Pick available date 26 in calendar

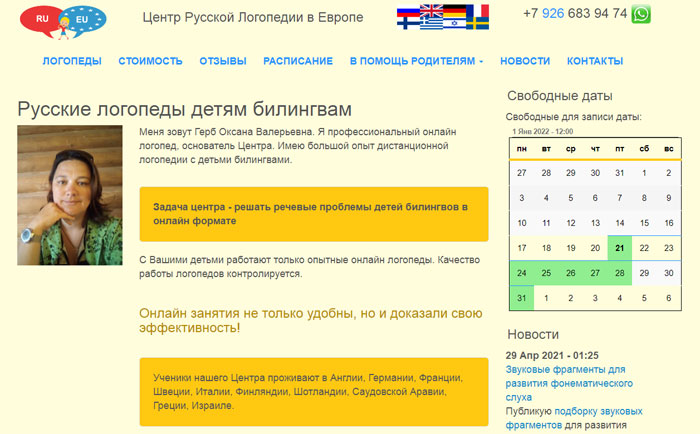[571, 273]
